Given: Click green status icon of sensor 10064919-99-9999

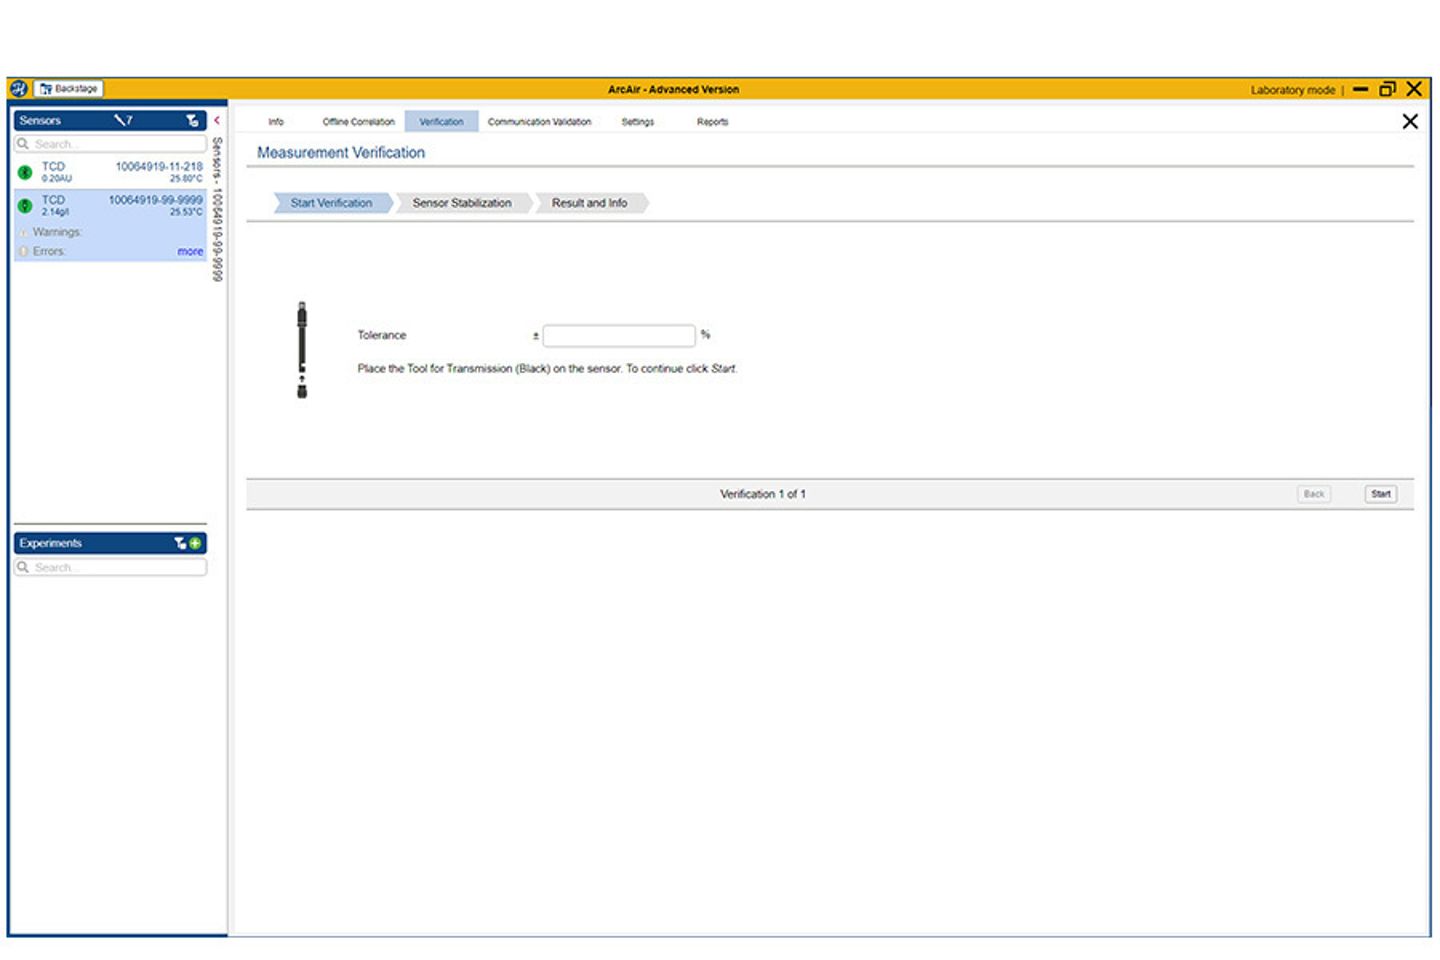Looking at the screenshot, I should click(x=25, y=206).
